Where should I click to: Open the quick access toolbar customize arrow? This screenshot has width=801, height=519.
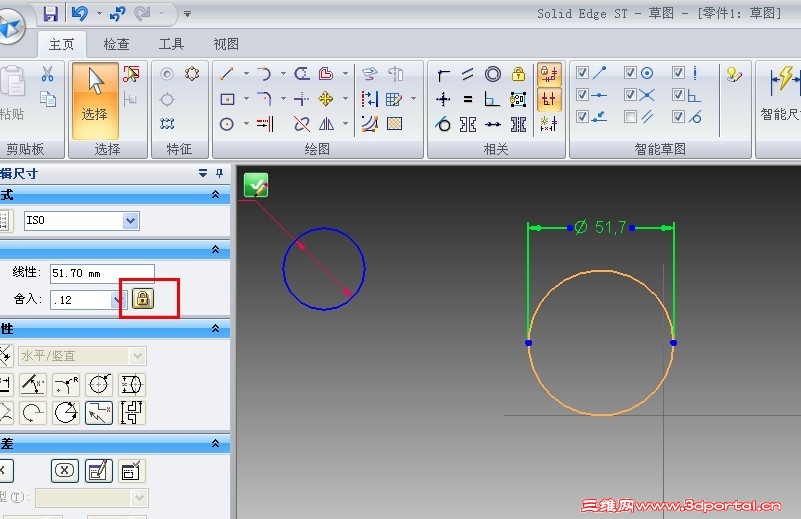pos(187,14)
